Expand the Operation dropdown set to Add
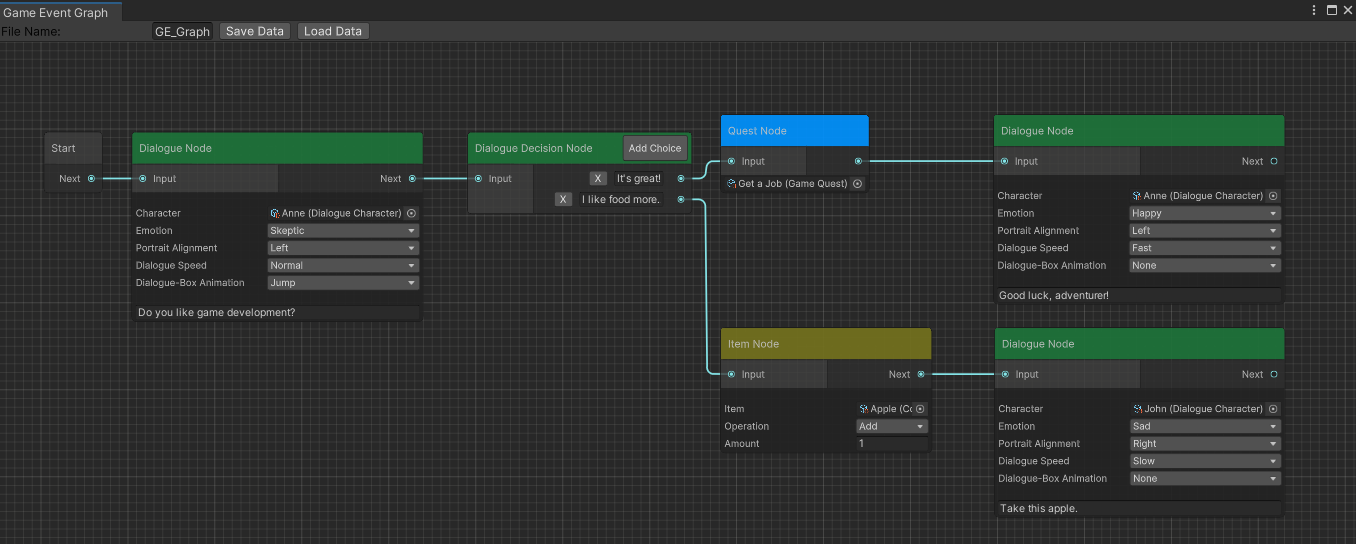The height and width of the screenshot is (544, 1356). coord(892,426)
